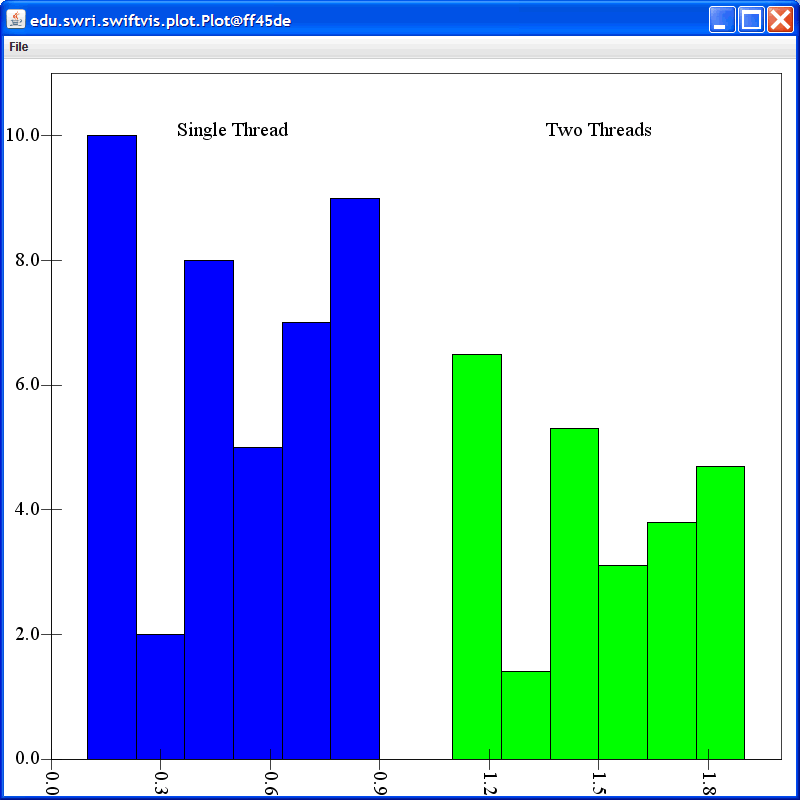Click the blue bar with height 5.0

pos(258,603)
